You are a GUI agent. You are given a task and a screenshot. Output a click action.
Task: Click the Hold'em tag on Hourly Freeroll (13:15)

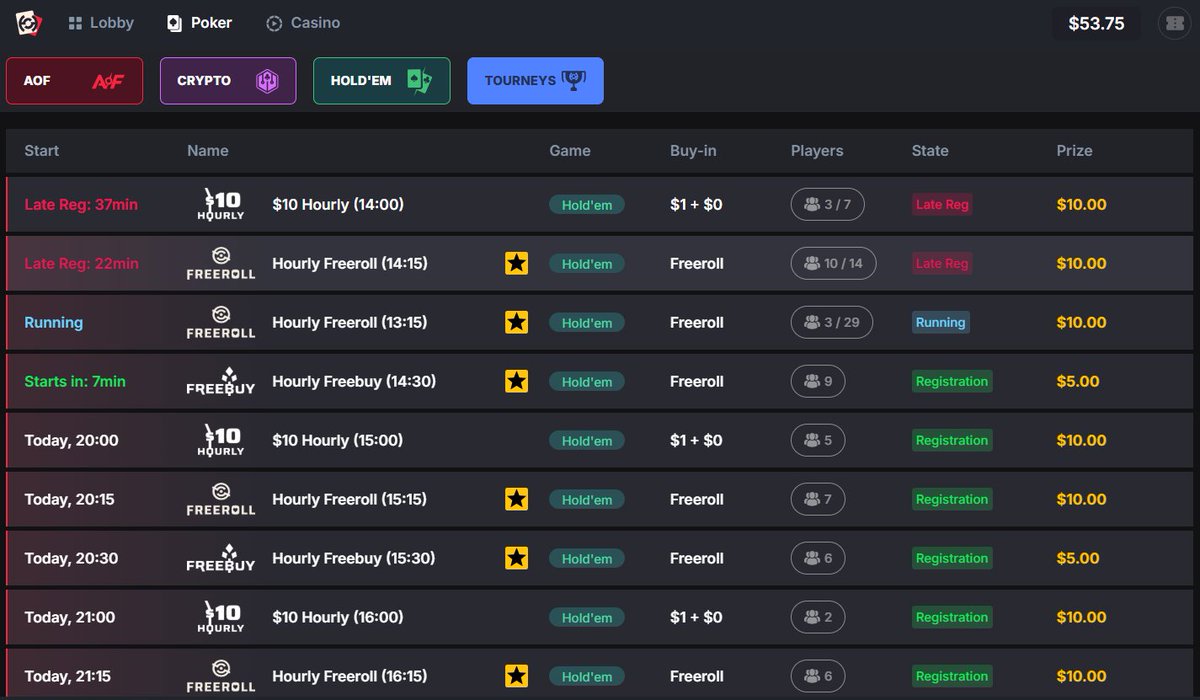pyautogui.click(x=587, y=323)
